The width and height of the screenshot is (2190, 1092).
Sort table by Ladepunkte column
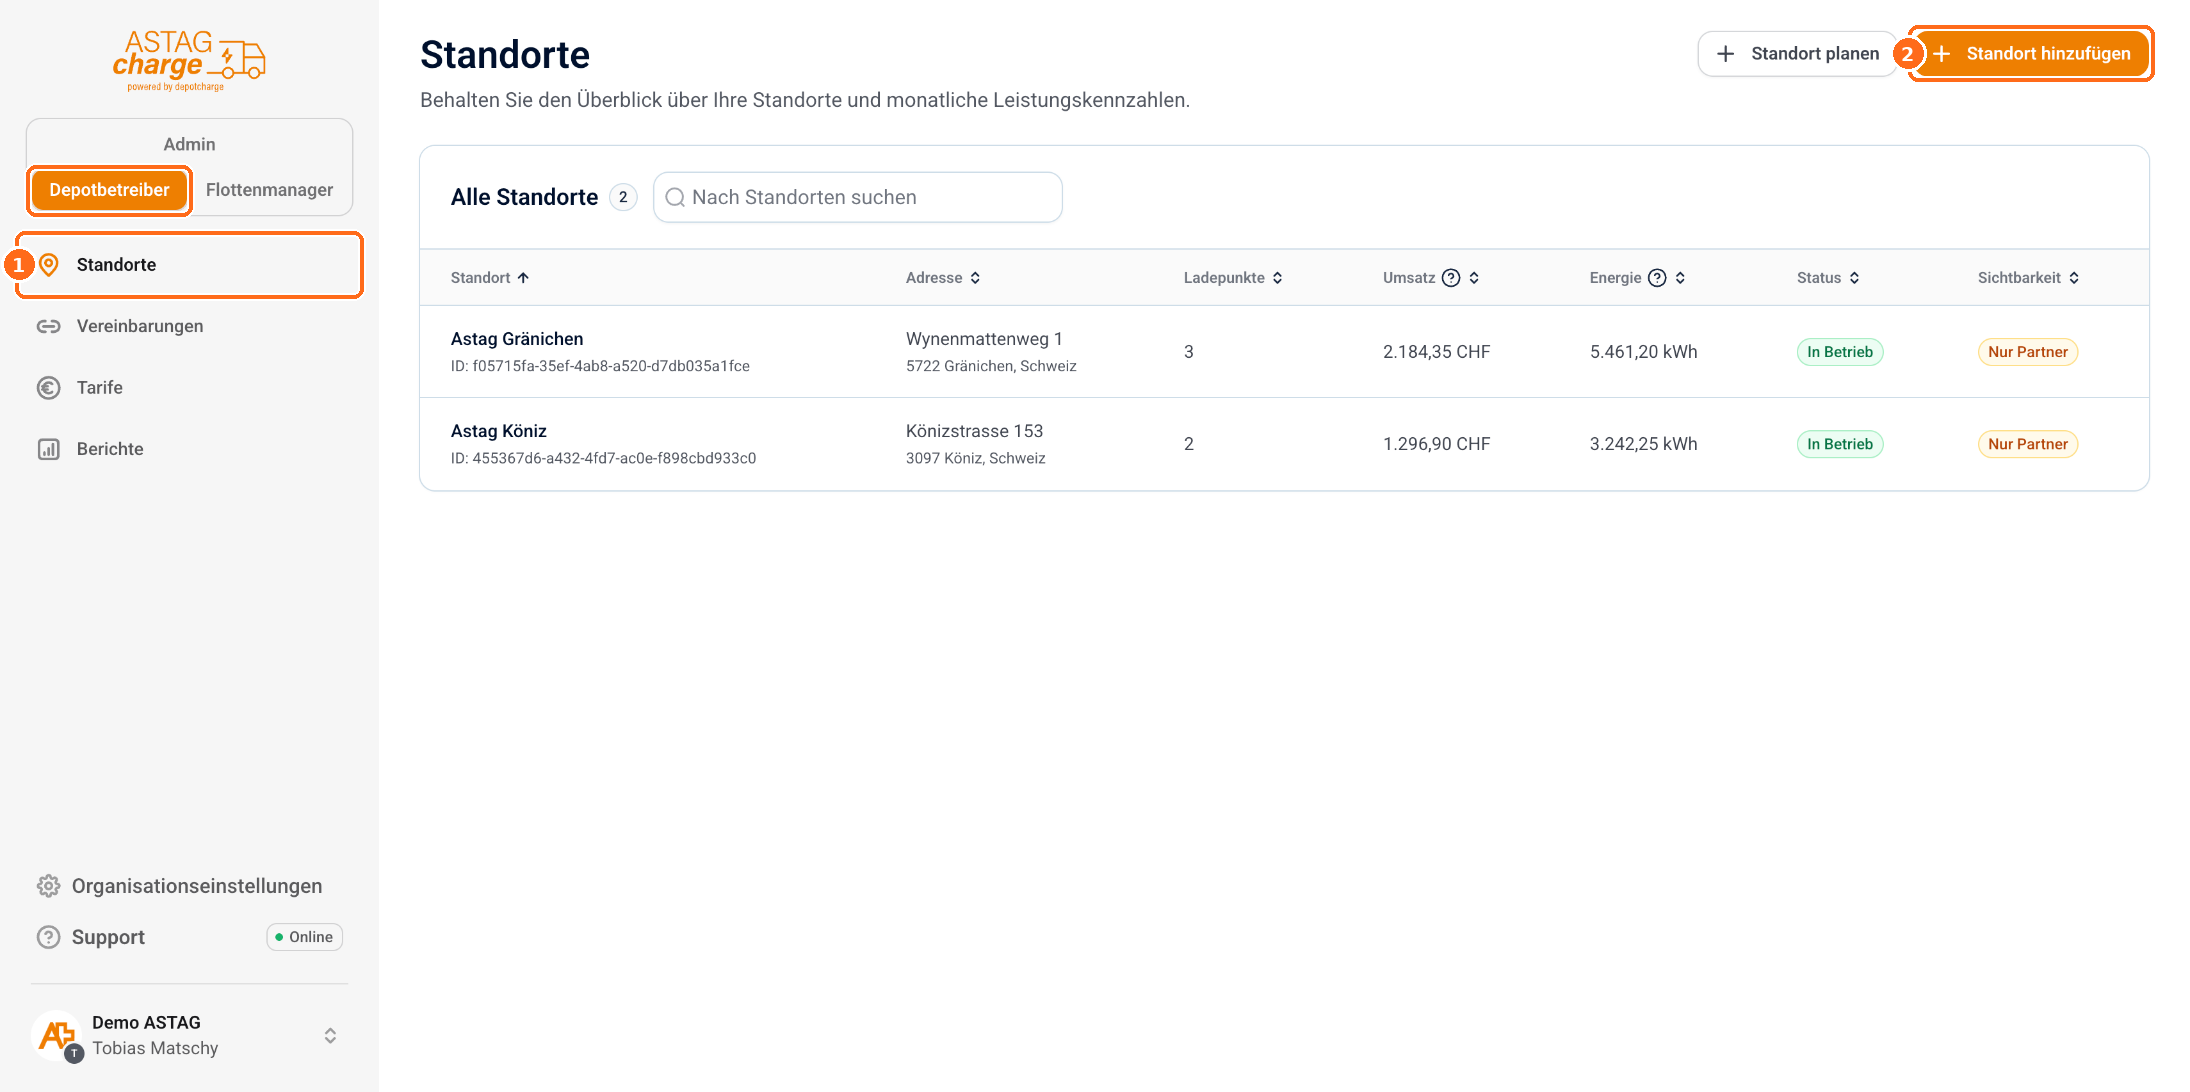point(1233,278)
